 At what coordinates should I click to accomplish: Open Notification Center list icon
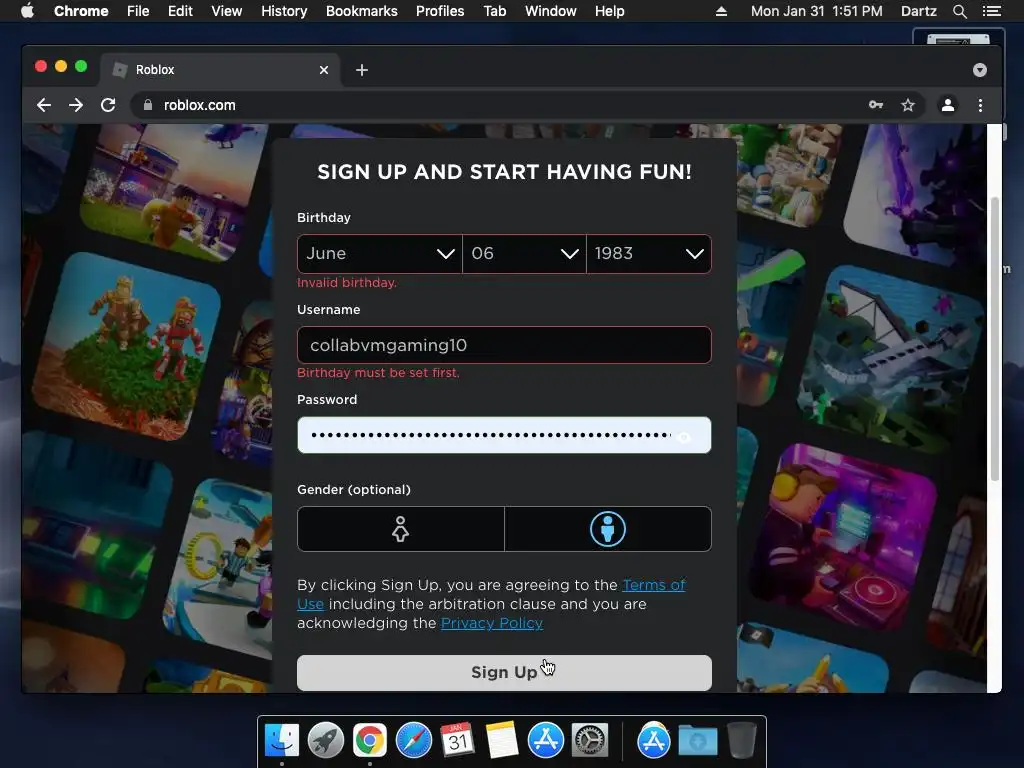pos(991,11)
